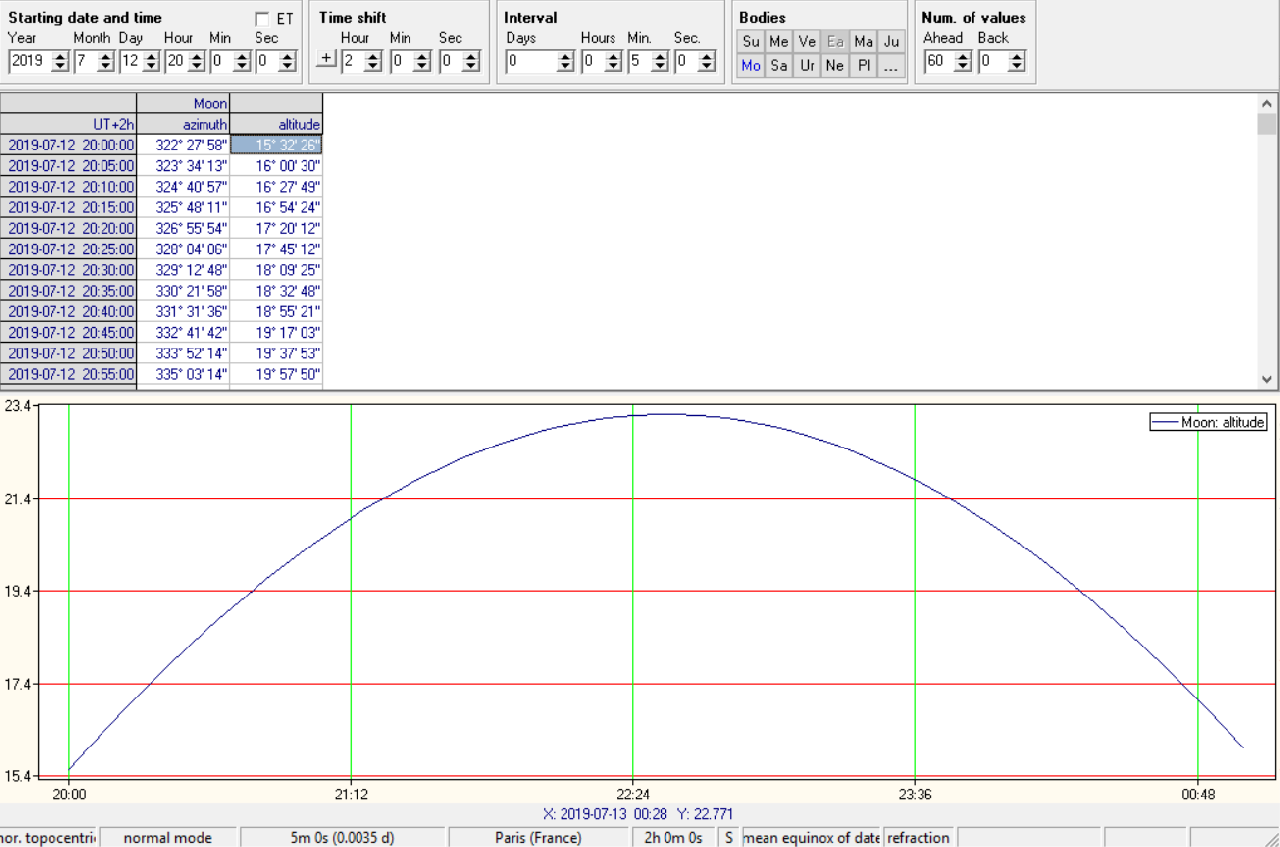Click the starting Sec spinner arrows
This screenshot has width=1280, height=847.
tap(287, 61)
